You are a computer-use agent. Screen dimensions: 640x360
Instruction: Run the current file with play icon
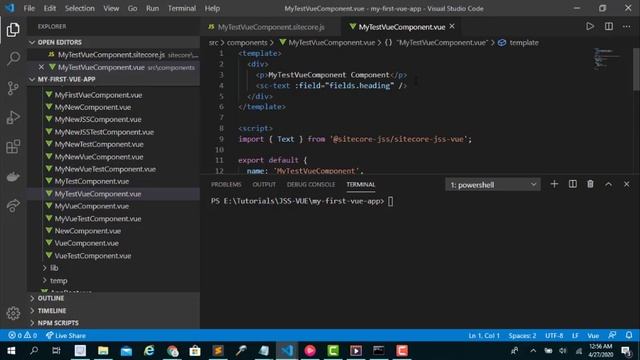[590, 27]
